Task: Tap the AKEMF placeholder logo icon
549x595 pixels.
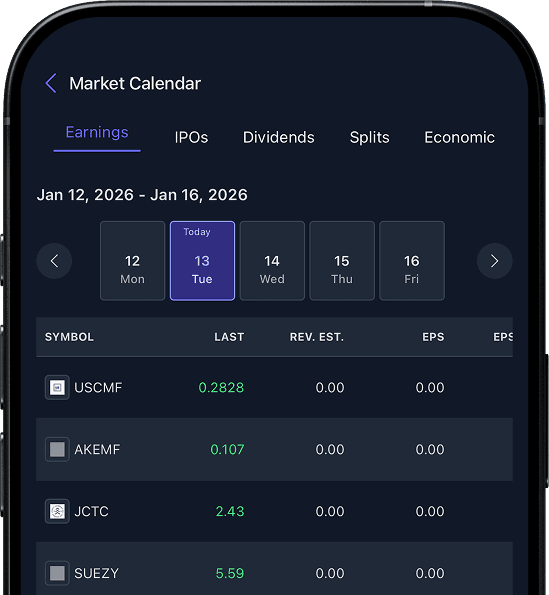Action: point(57,449)
